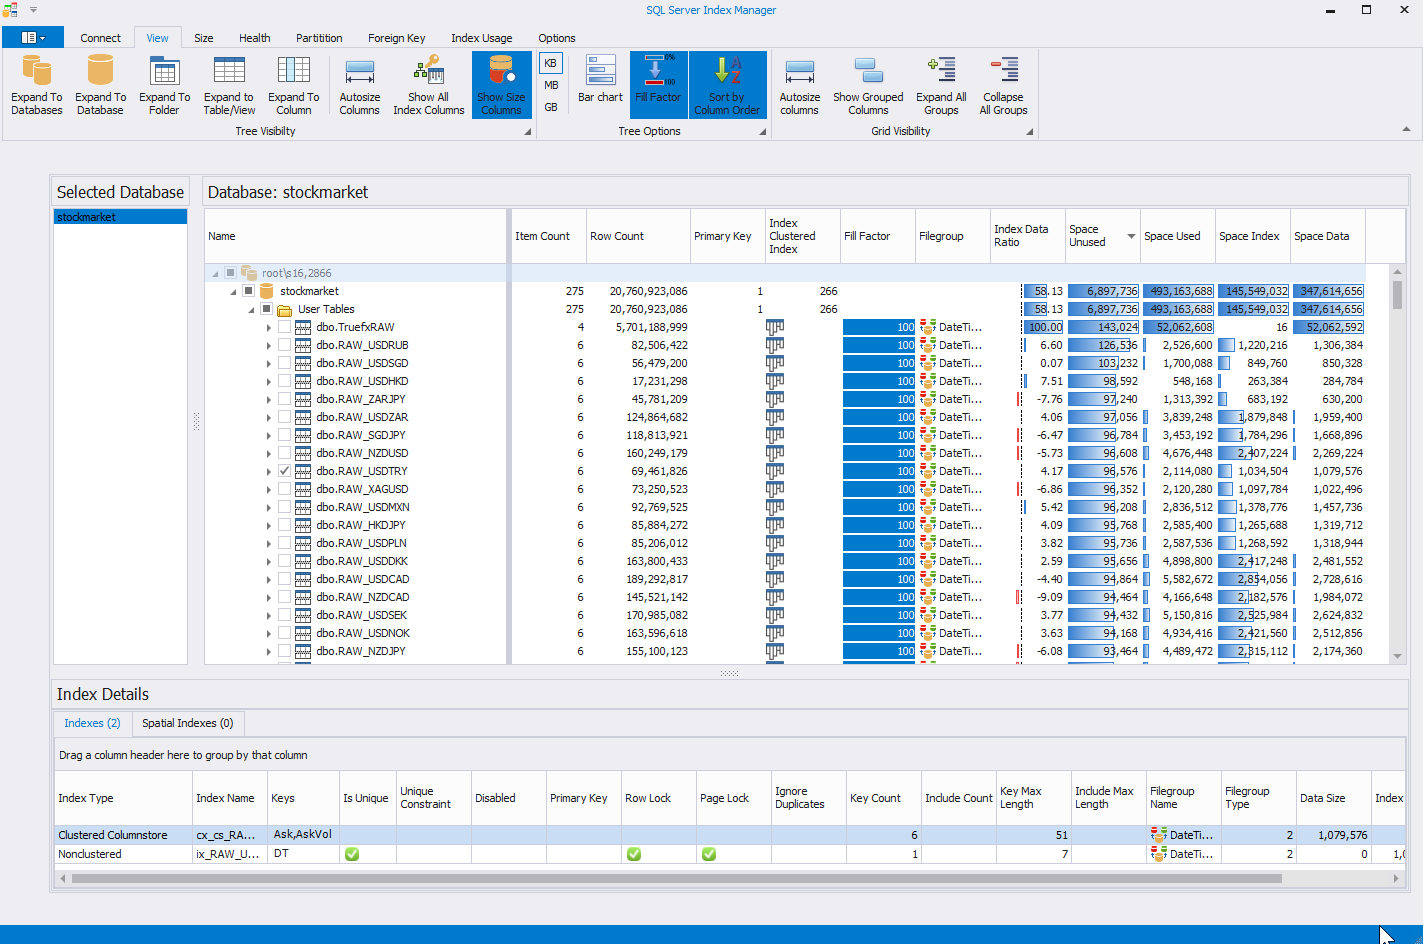The image size is (1423, 944).
Task: Sort by Row Count column header
Action: 638,236
